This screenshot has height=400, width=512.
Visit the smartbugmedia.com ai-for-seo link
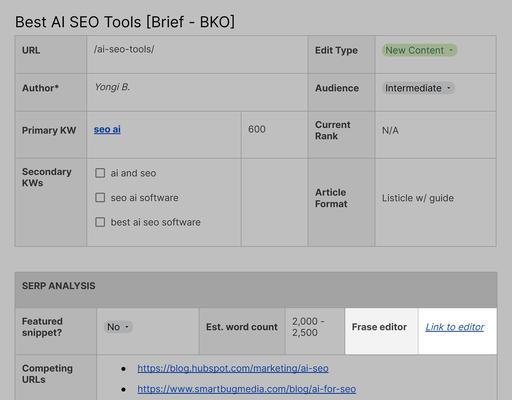click(x=247, y=389)
